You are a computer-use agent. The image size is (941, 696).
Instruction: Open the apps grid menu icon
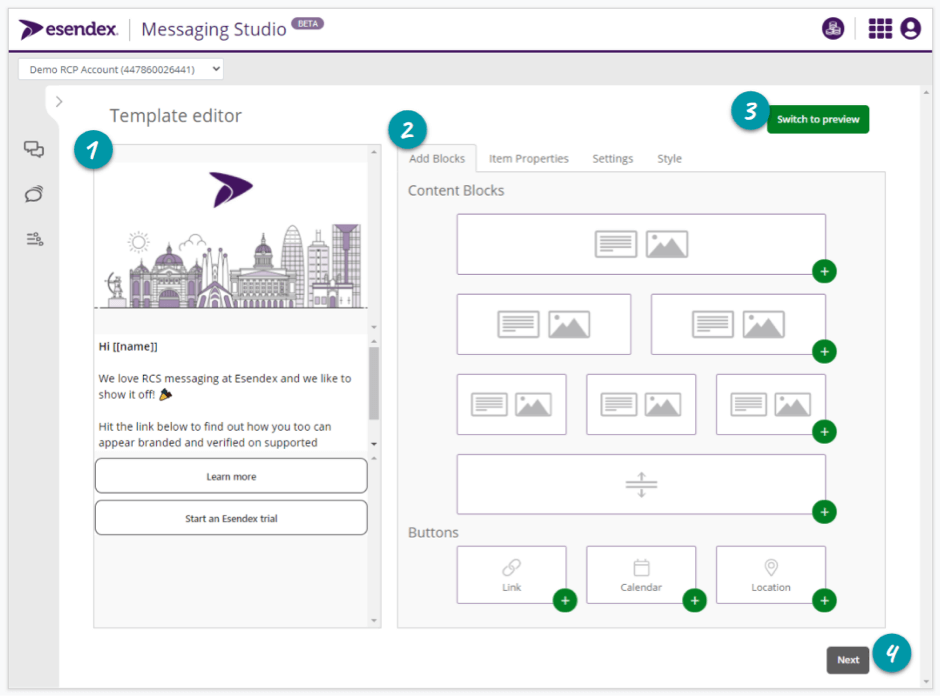pos(880,28)
